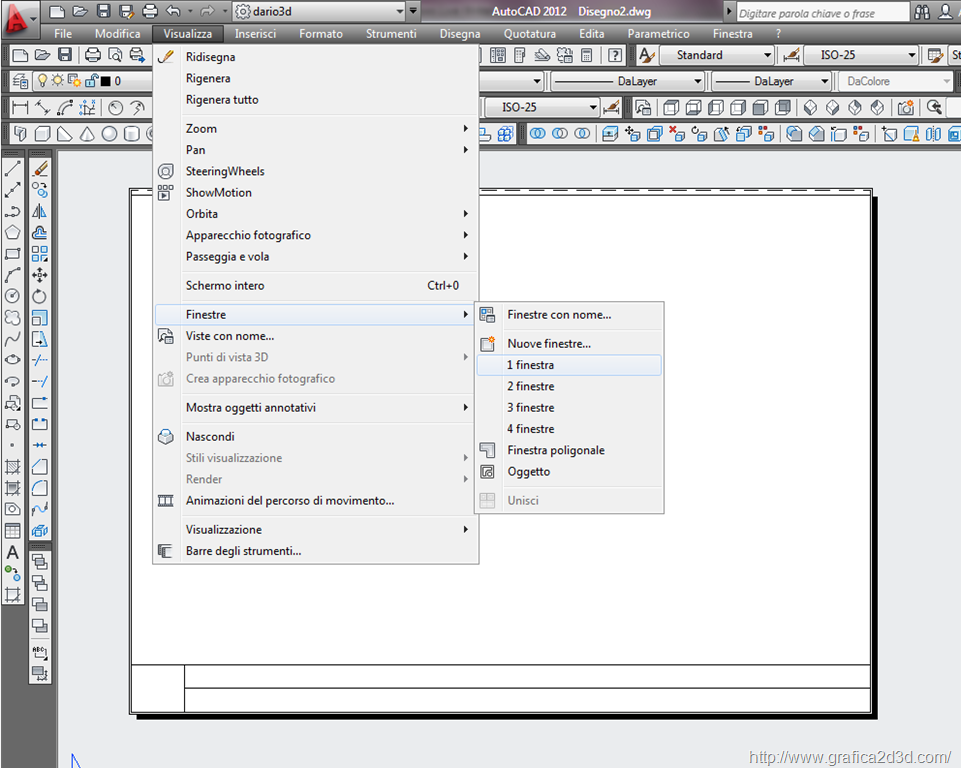Toggle the layer lock padlock icon
961x768 pixels.
(91, 81)
